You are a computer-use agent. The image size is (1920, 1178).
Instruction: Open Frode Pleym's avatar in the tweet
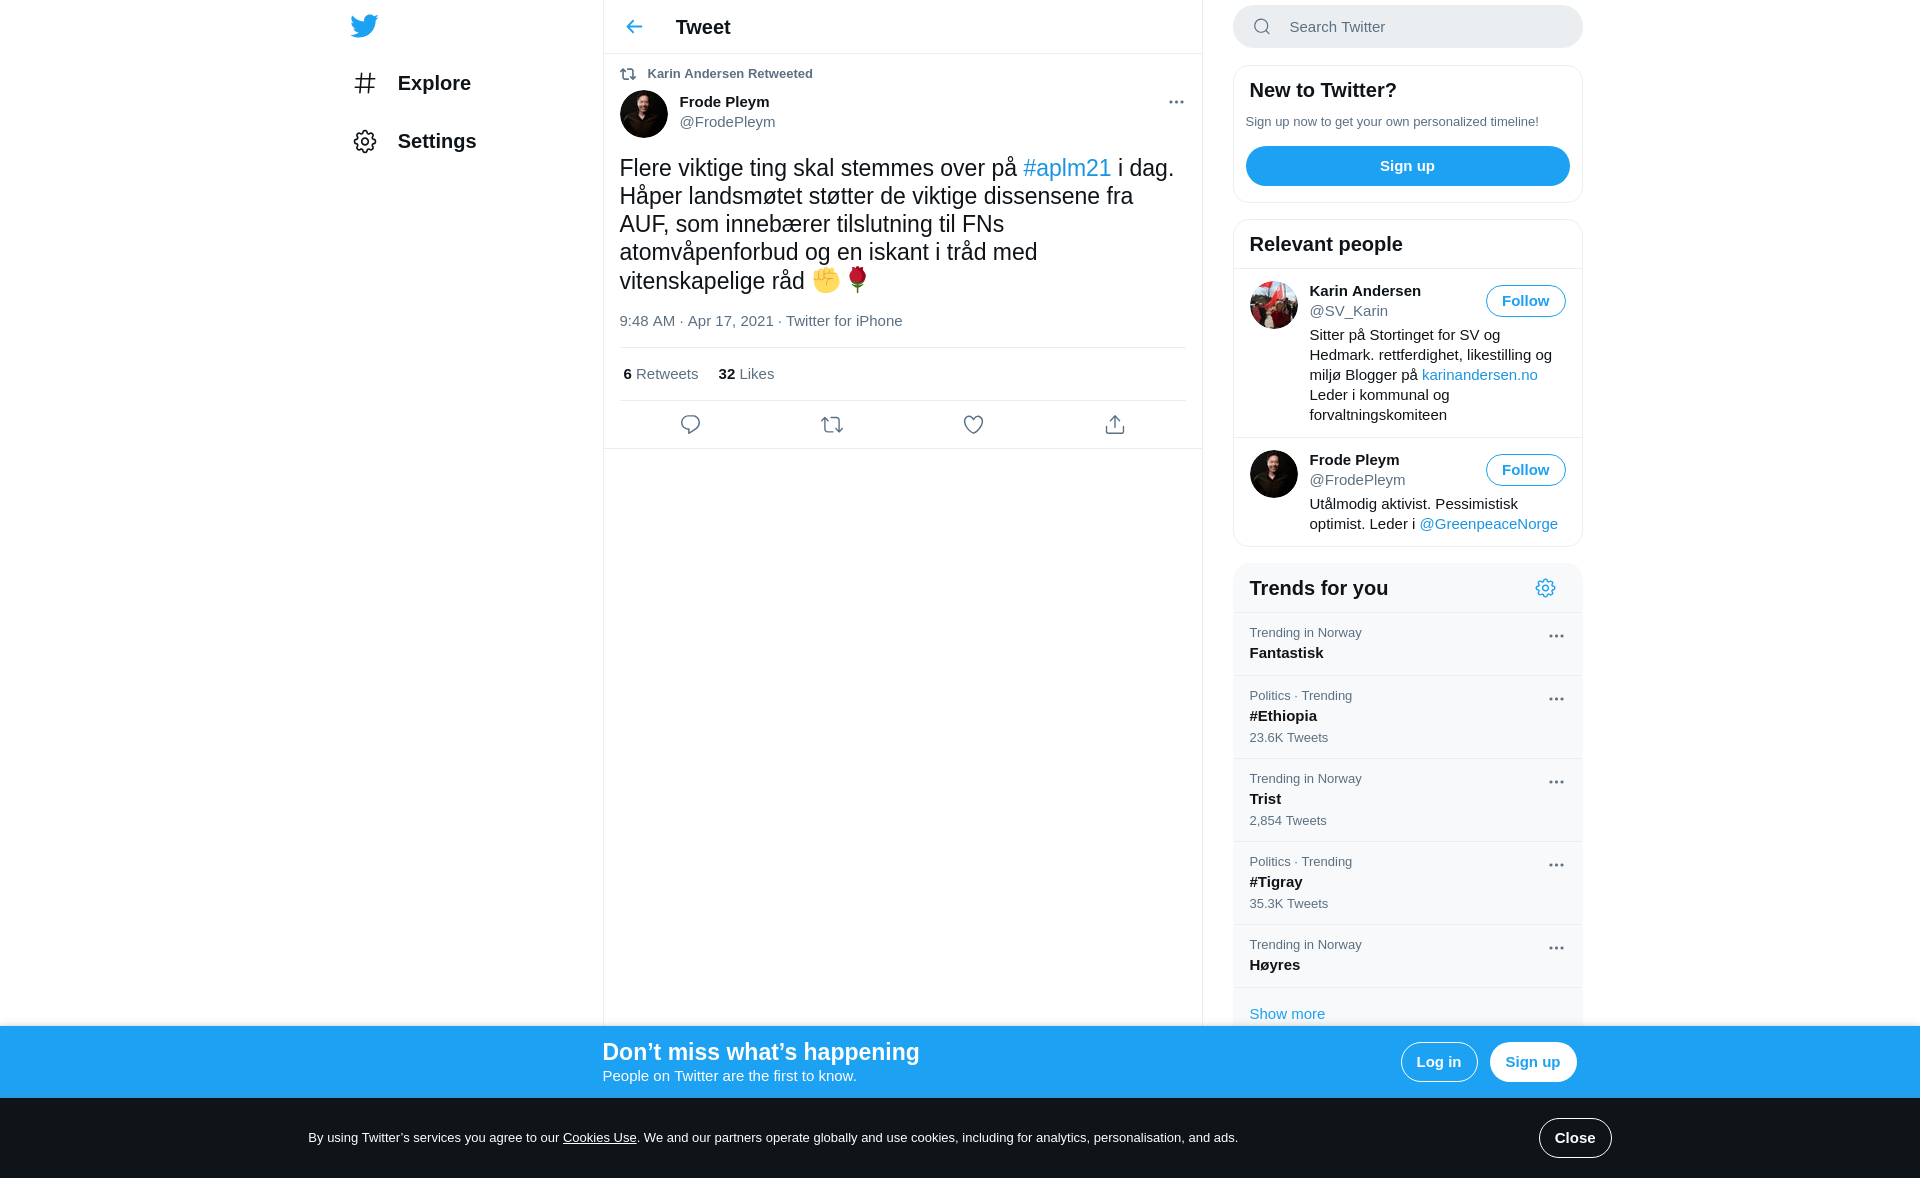click(x=644, y=114)
